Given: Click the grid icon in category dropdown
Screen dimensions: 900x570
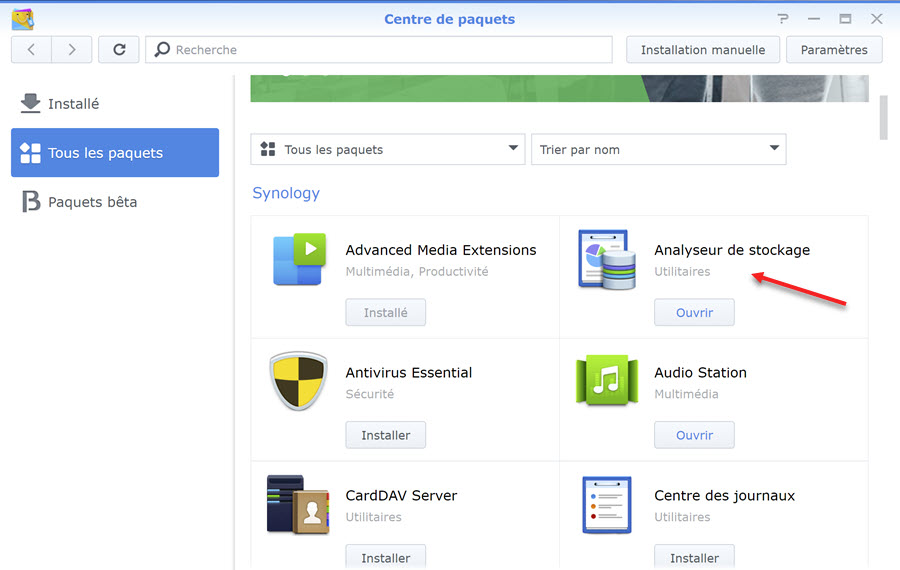Looking at the screenshot, I should 267,149.
